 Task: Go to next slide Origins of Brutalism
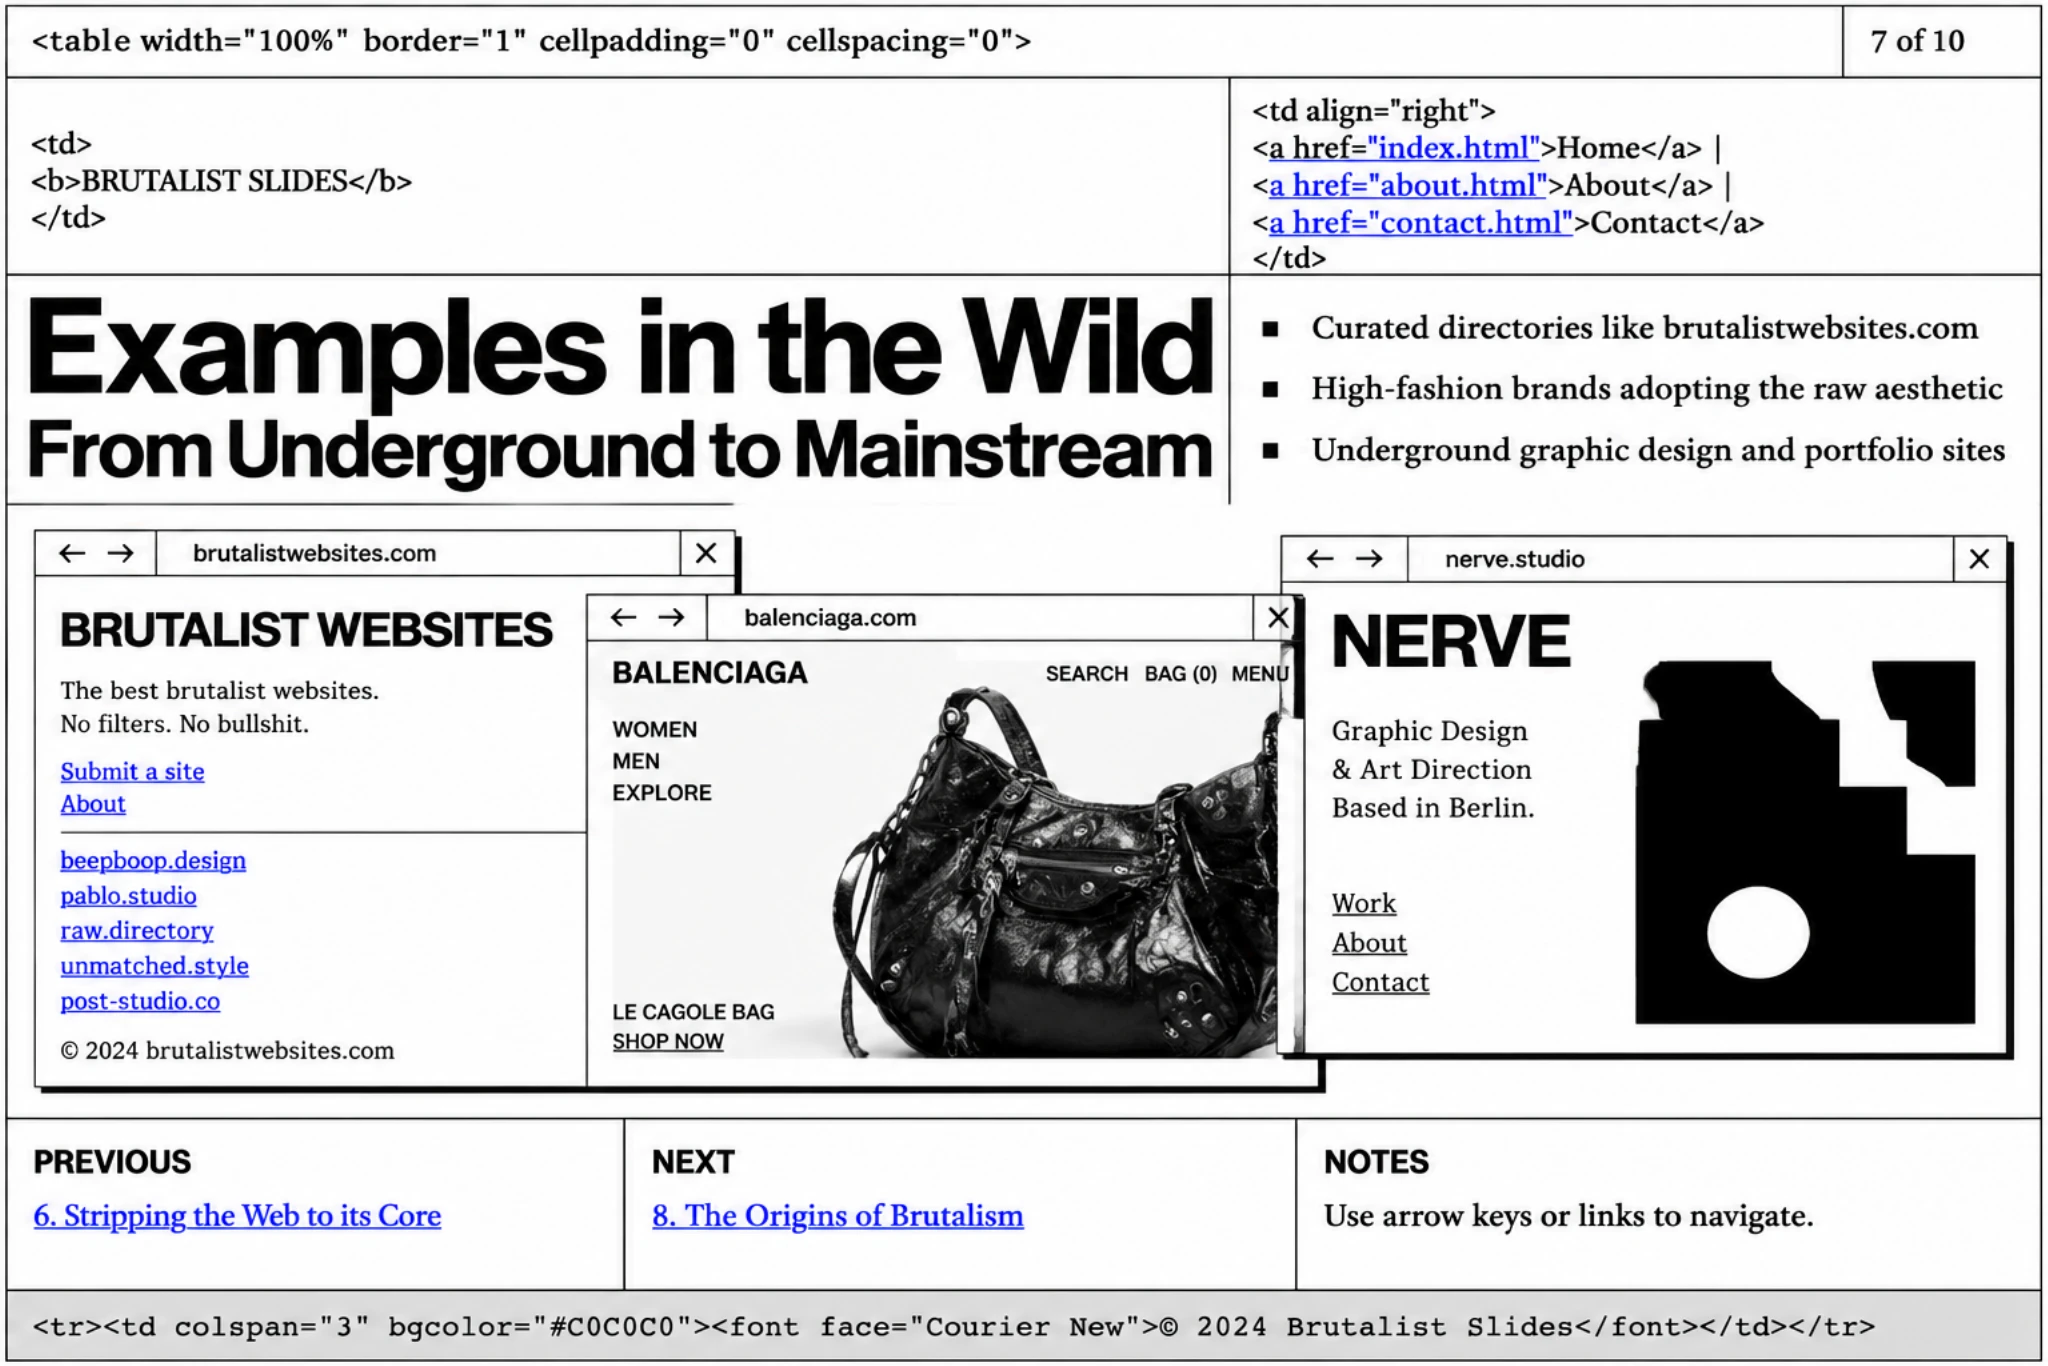click(838, 1215)
